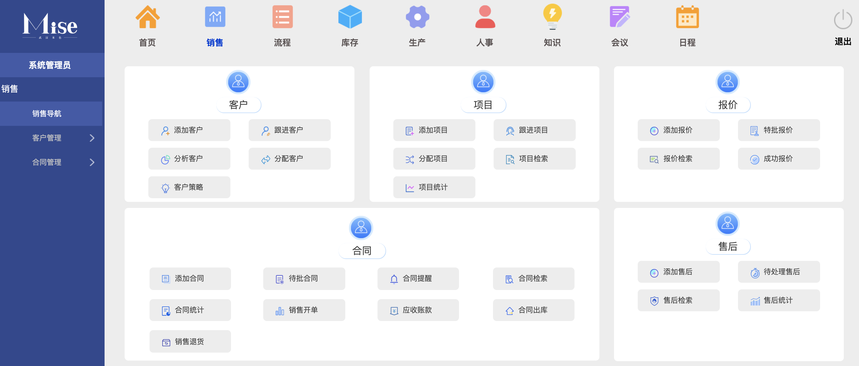Image resolution: width=859 pixels, height=366 pixels.
Task: Open the 成功报价 button
Action: (779, 159)
